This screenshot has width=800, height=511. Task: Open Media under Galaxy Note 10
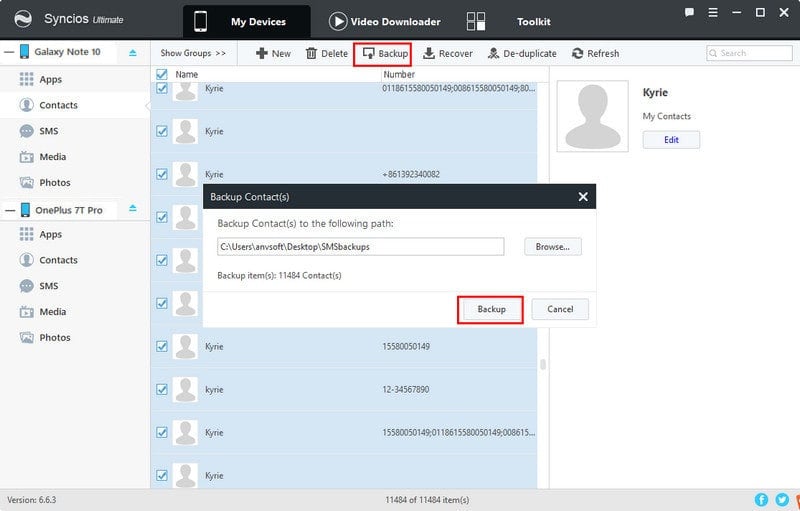[74, 157]
